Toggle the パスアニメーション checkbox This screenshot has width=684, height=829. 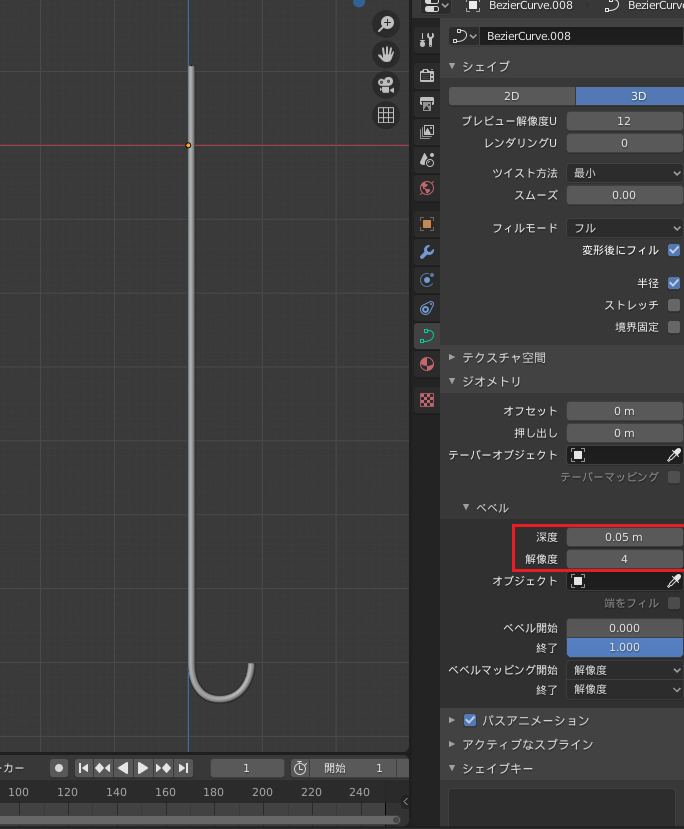pyautogui.click(x=469, y=720)
